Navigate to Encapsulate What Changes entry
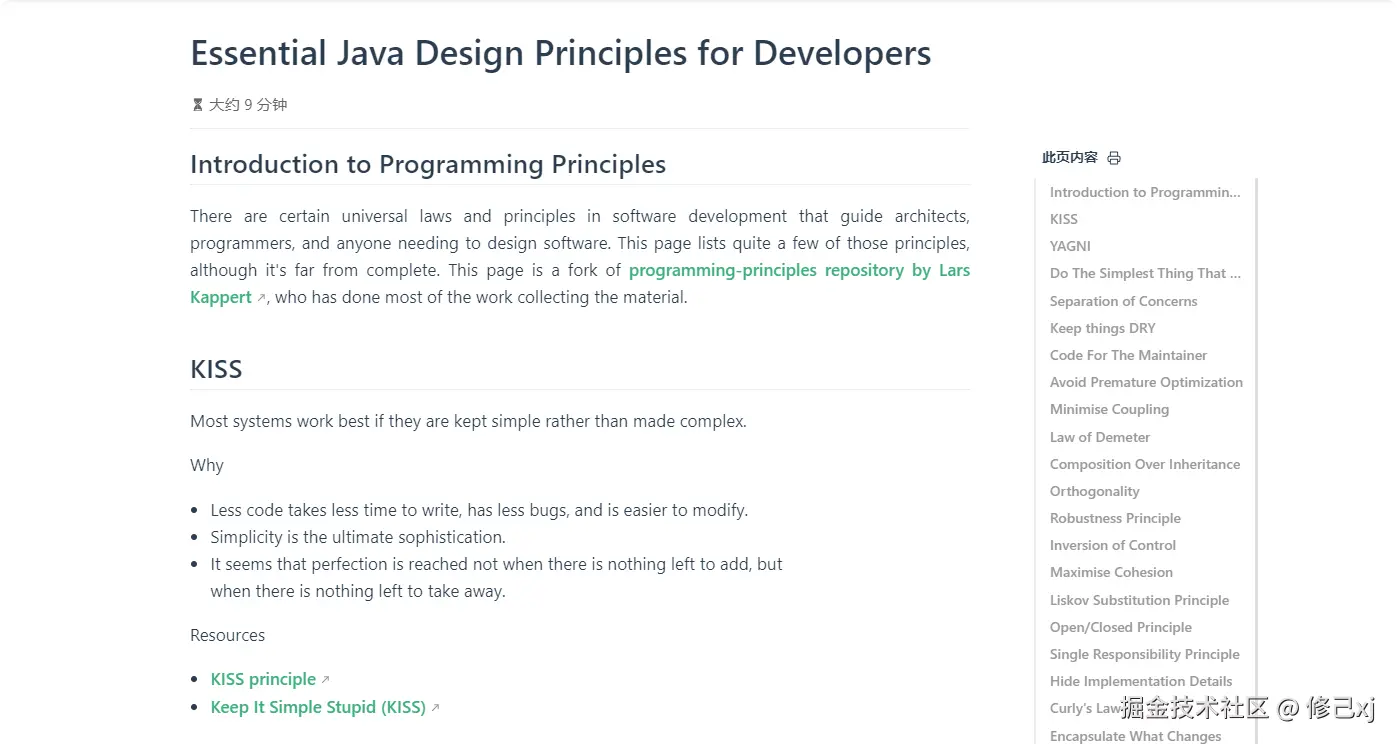 pyautogui.click(x=1135, y=736)
